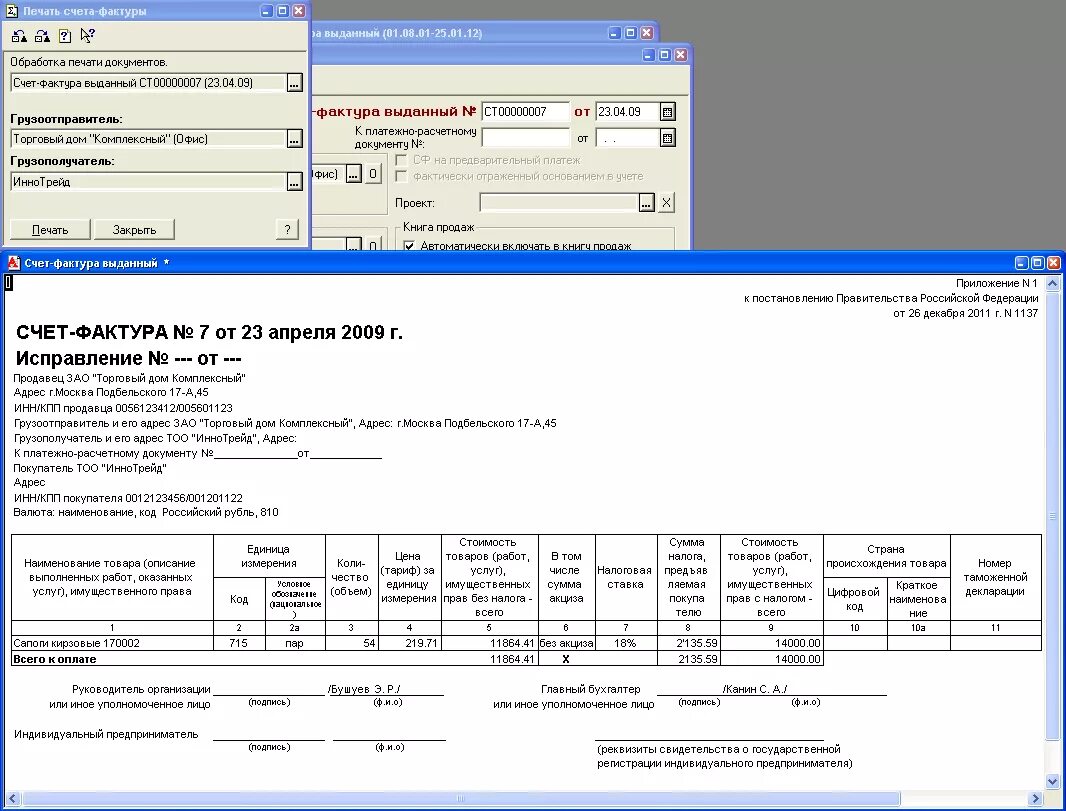The width and height of the screenshot is (1066, 811).
Task: Select the Всего к оплате row label
Action: (55, 659)
